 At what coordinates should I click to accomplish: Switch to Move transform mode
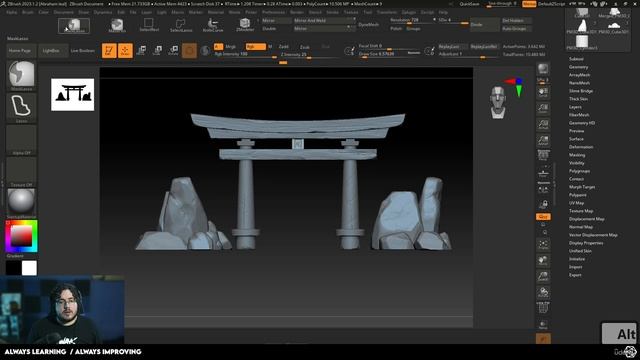tap(141, 51)
